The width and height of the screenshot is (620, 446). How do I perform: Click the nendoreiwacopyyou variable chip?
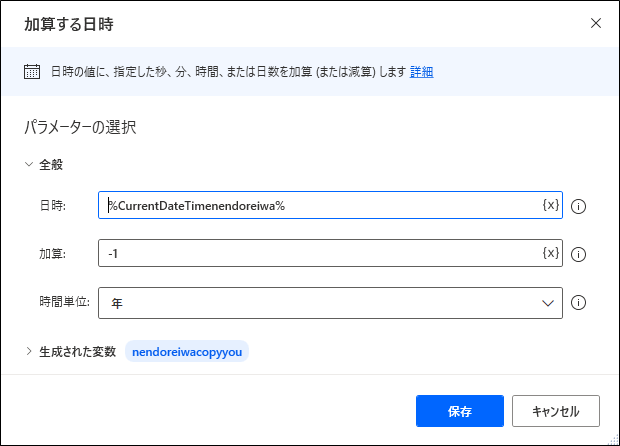(x=187, y=352)
